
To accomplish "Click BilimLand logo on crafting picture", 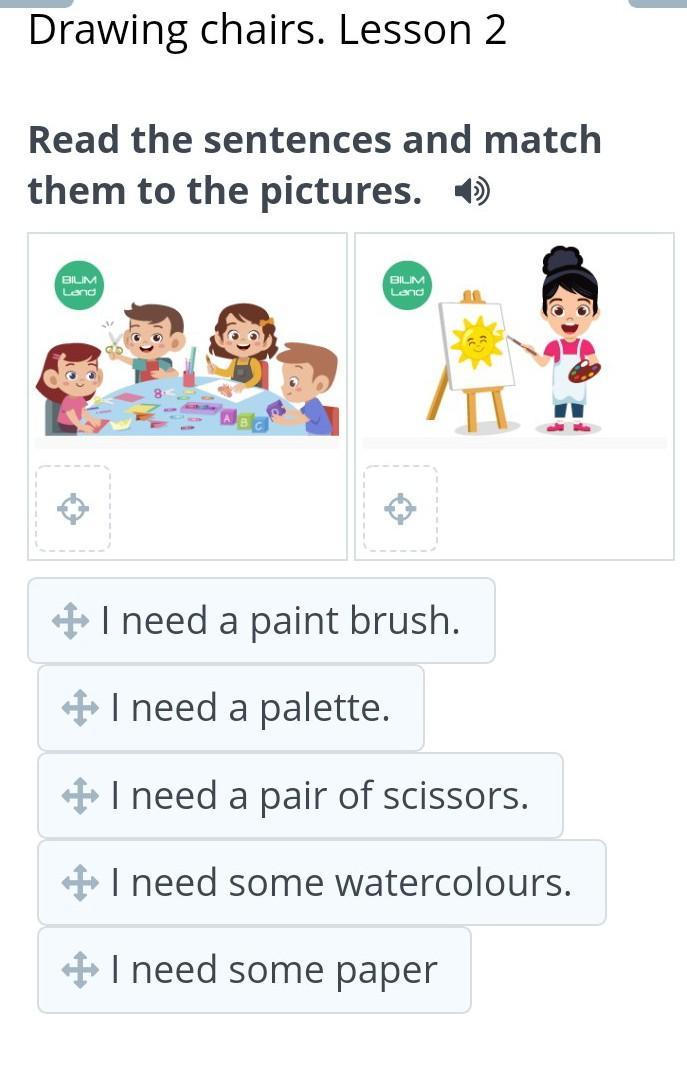I will pos(79,286).
